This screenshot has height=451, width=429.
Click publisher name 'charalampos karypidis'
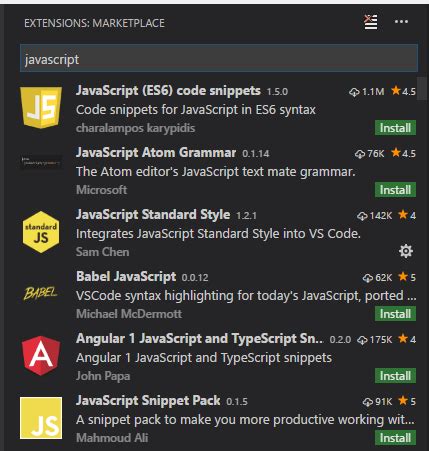pyautogui.click(x=135, y=128)
